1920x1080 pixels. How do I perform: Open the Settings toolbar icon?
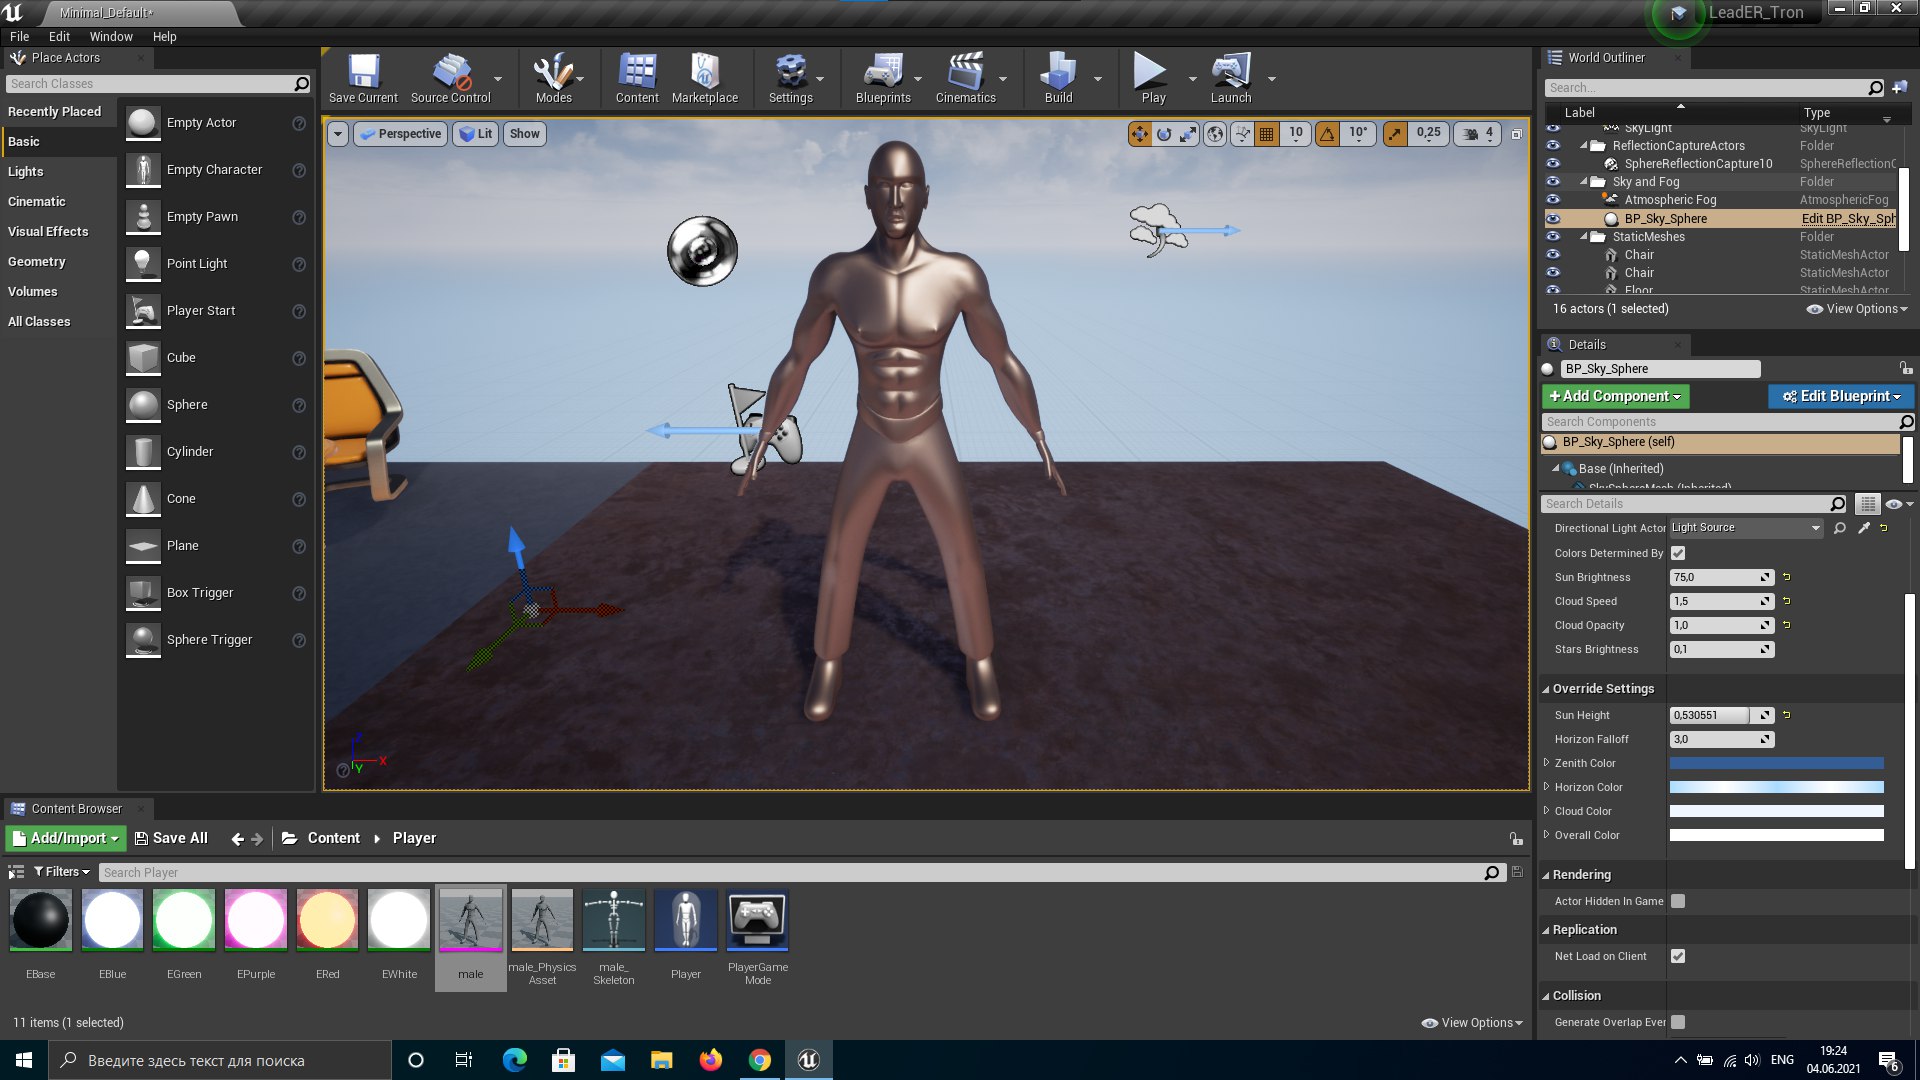790,78
